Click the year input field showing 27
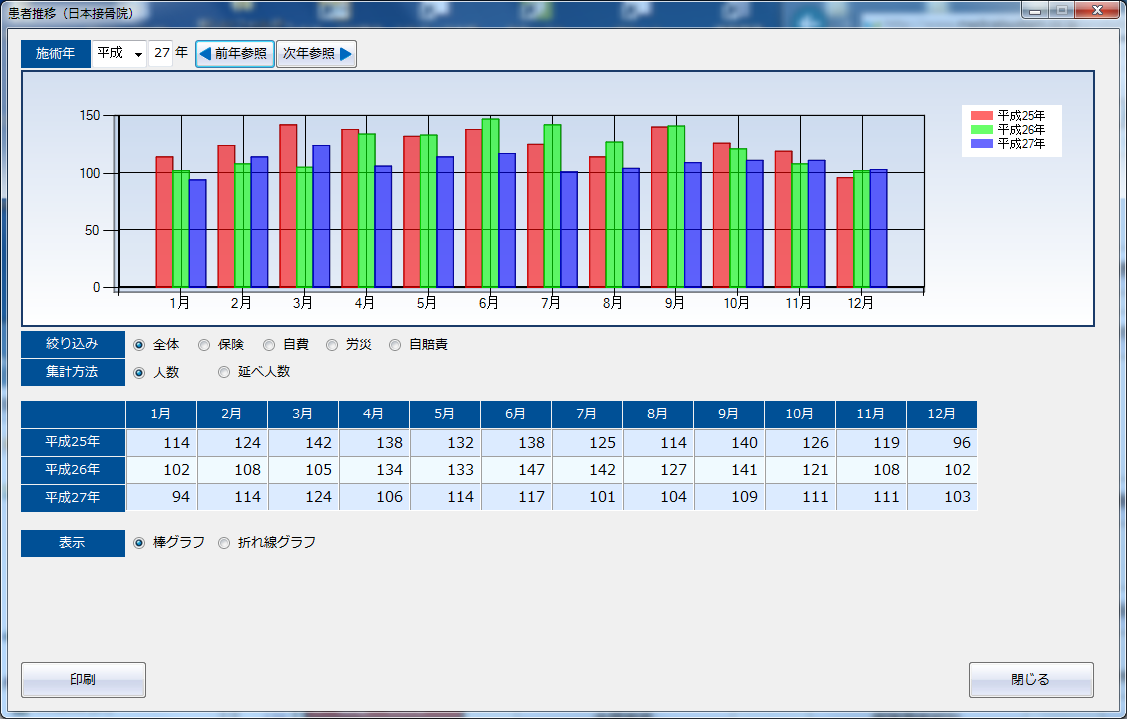Viewport: 1127px width, 719px height. tap(161, 54)
